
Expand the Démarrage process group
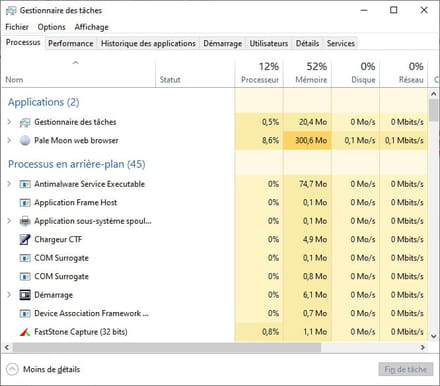[9, 295]
